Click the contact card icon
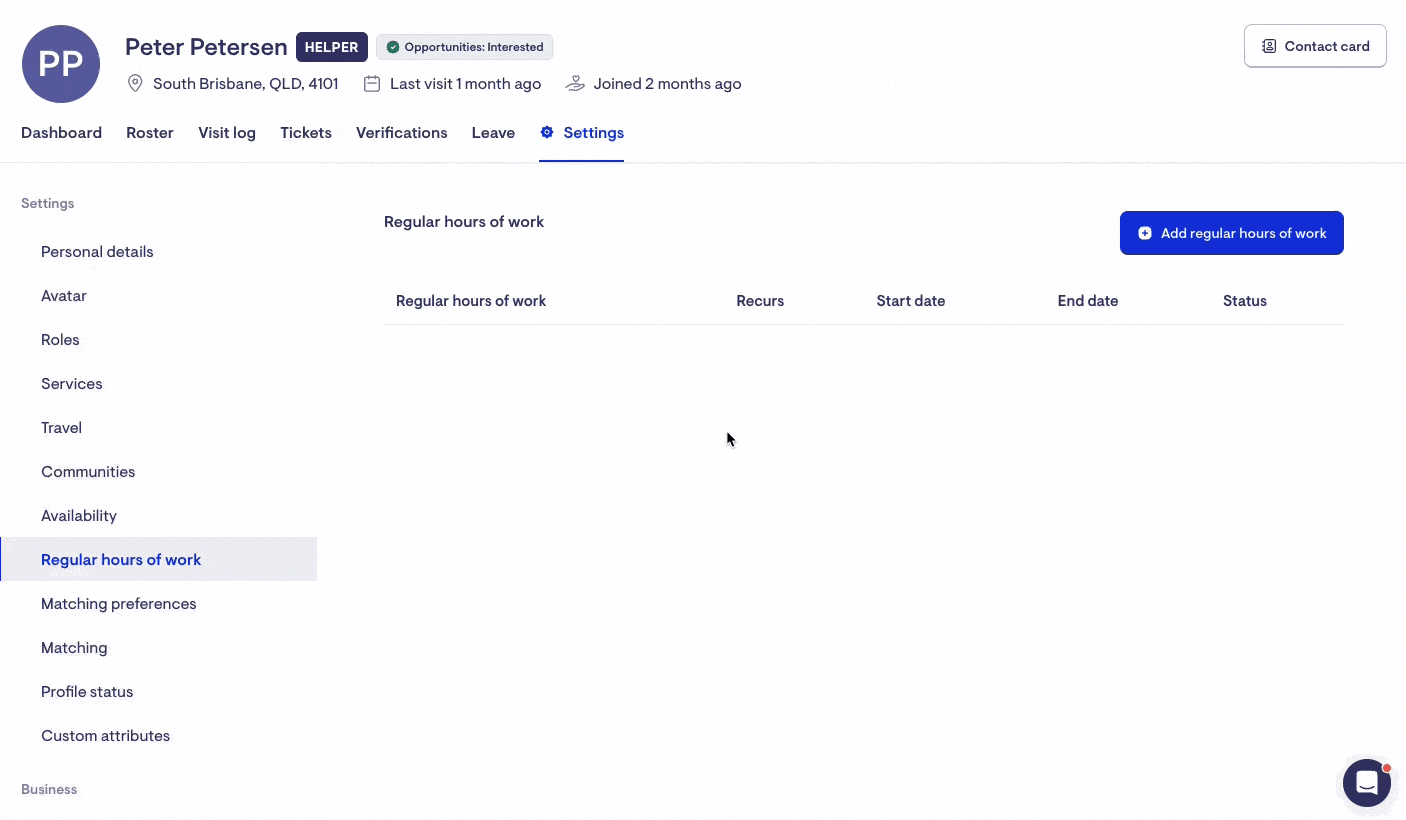The height and width of the screenshot is (820, 1406). pyautogui.click(x=1269, y=46)
